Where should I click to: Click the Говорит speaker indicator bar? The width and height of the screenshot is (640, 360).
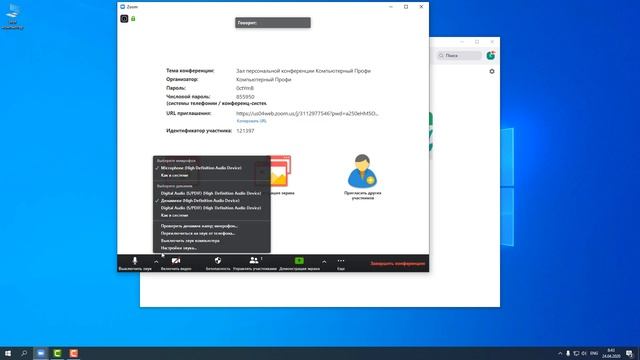click(273, 23)
